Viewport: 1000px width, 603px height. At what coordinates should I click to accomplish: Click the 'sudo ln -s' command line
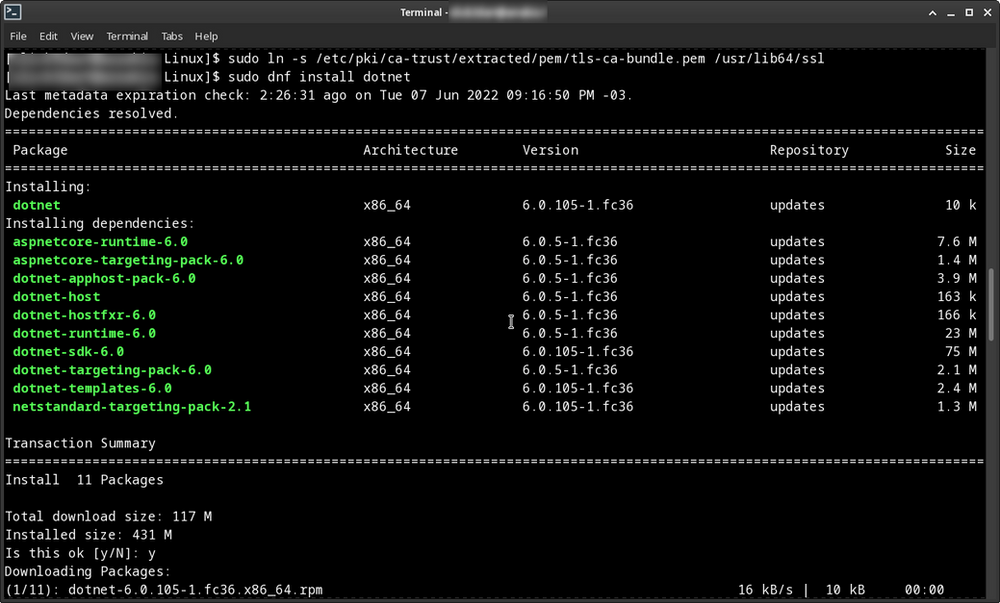tap(526, 59)
